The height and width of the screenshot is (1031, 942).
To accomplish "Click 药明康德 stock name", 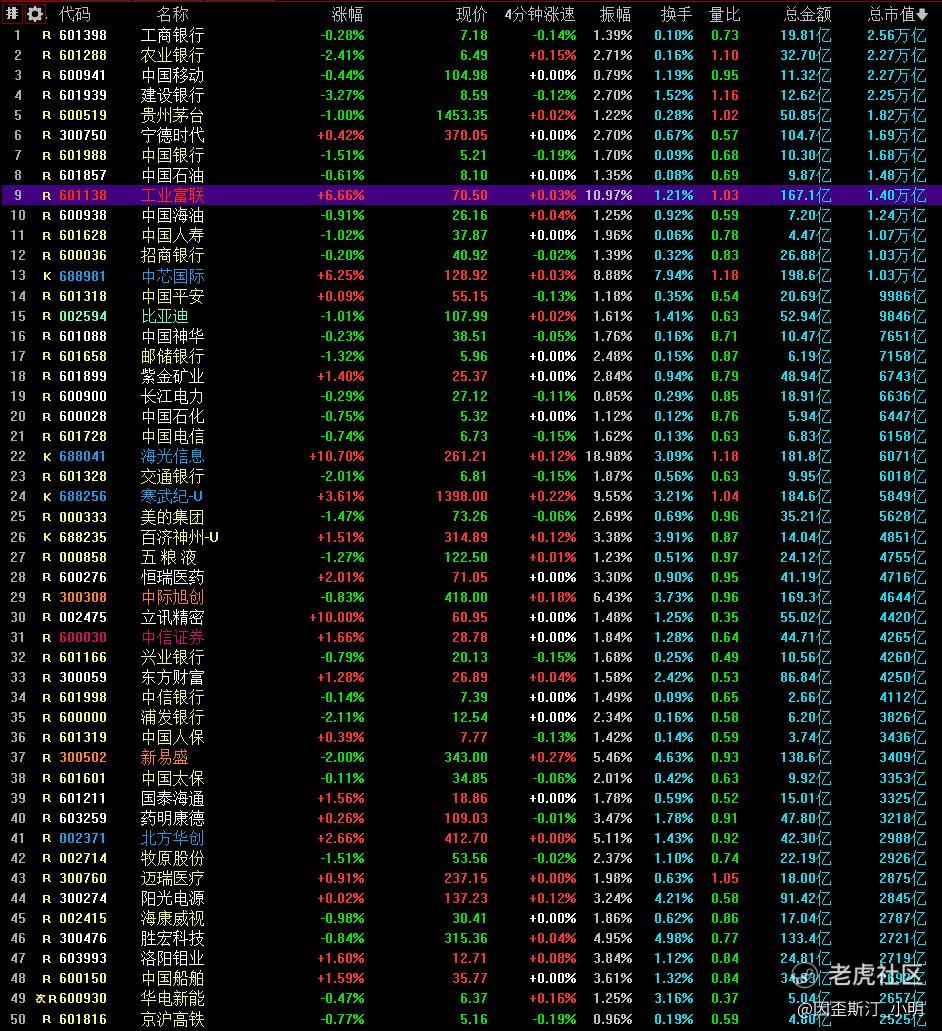I will pyautogui.click(x=172, y=819).
